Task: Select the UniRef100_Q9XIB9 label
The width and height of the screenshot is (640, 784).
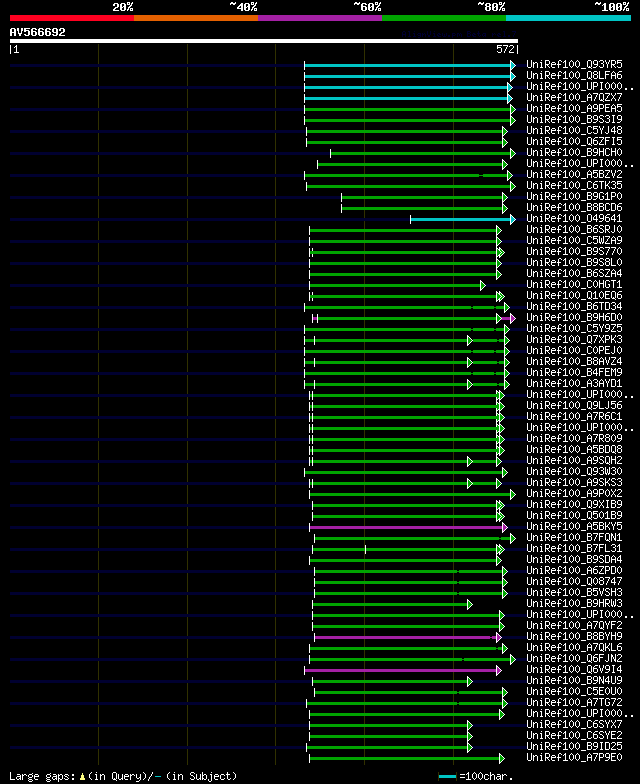Action: pyautogui.click(x=574, y=504)
